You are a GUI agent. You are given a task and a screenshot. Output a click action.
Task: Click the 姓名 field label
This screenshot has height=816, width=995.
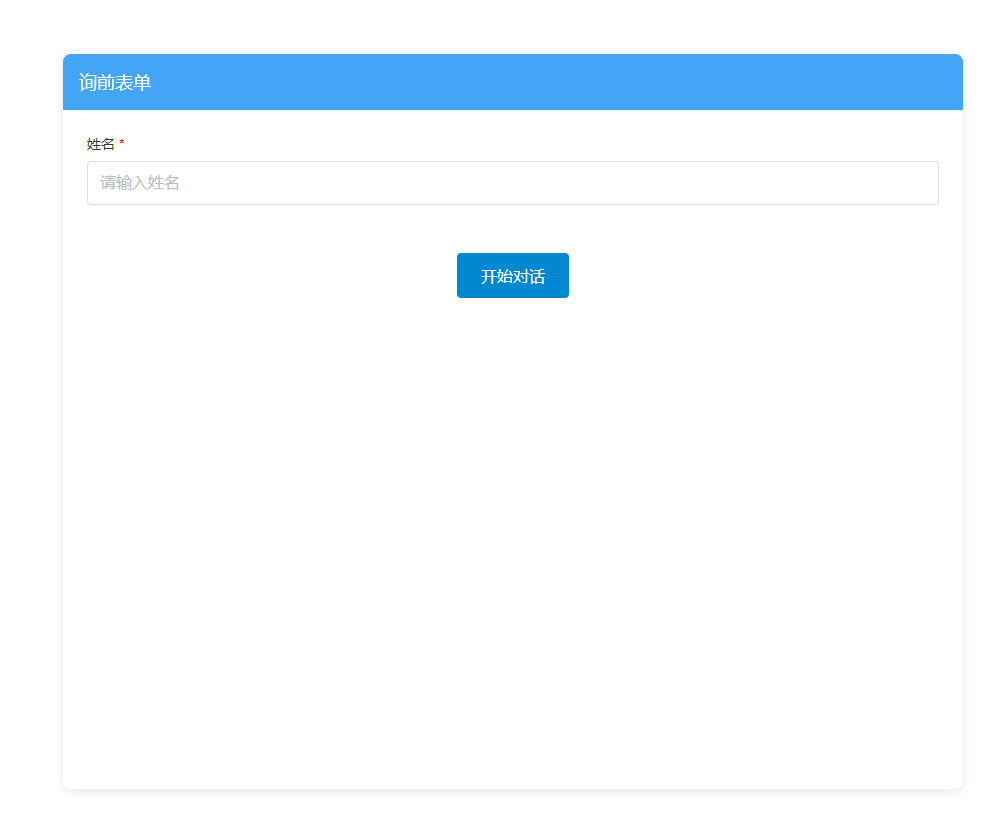pyautogui.click(x=101, y=144)
